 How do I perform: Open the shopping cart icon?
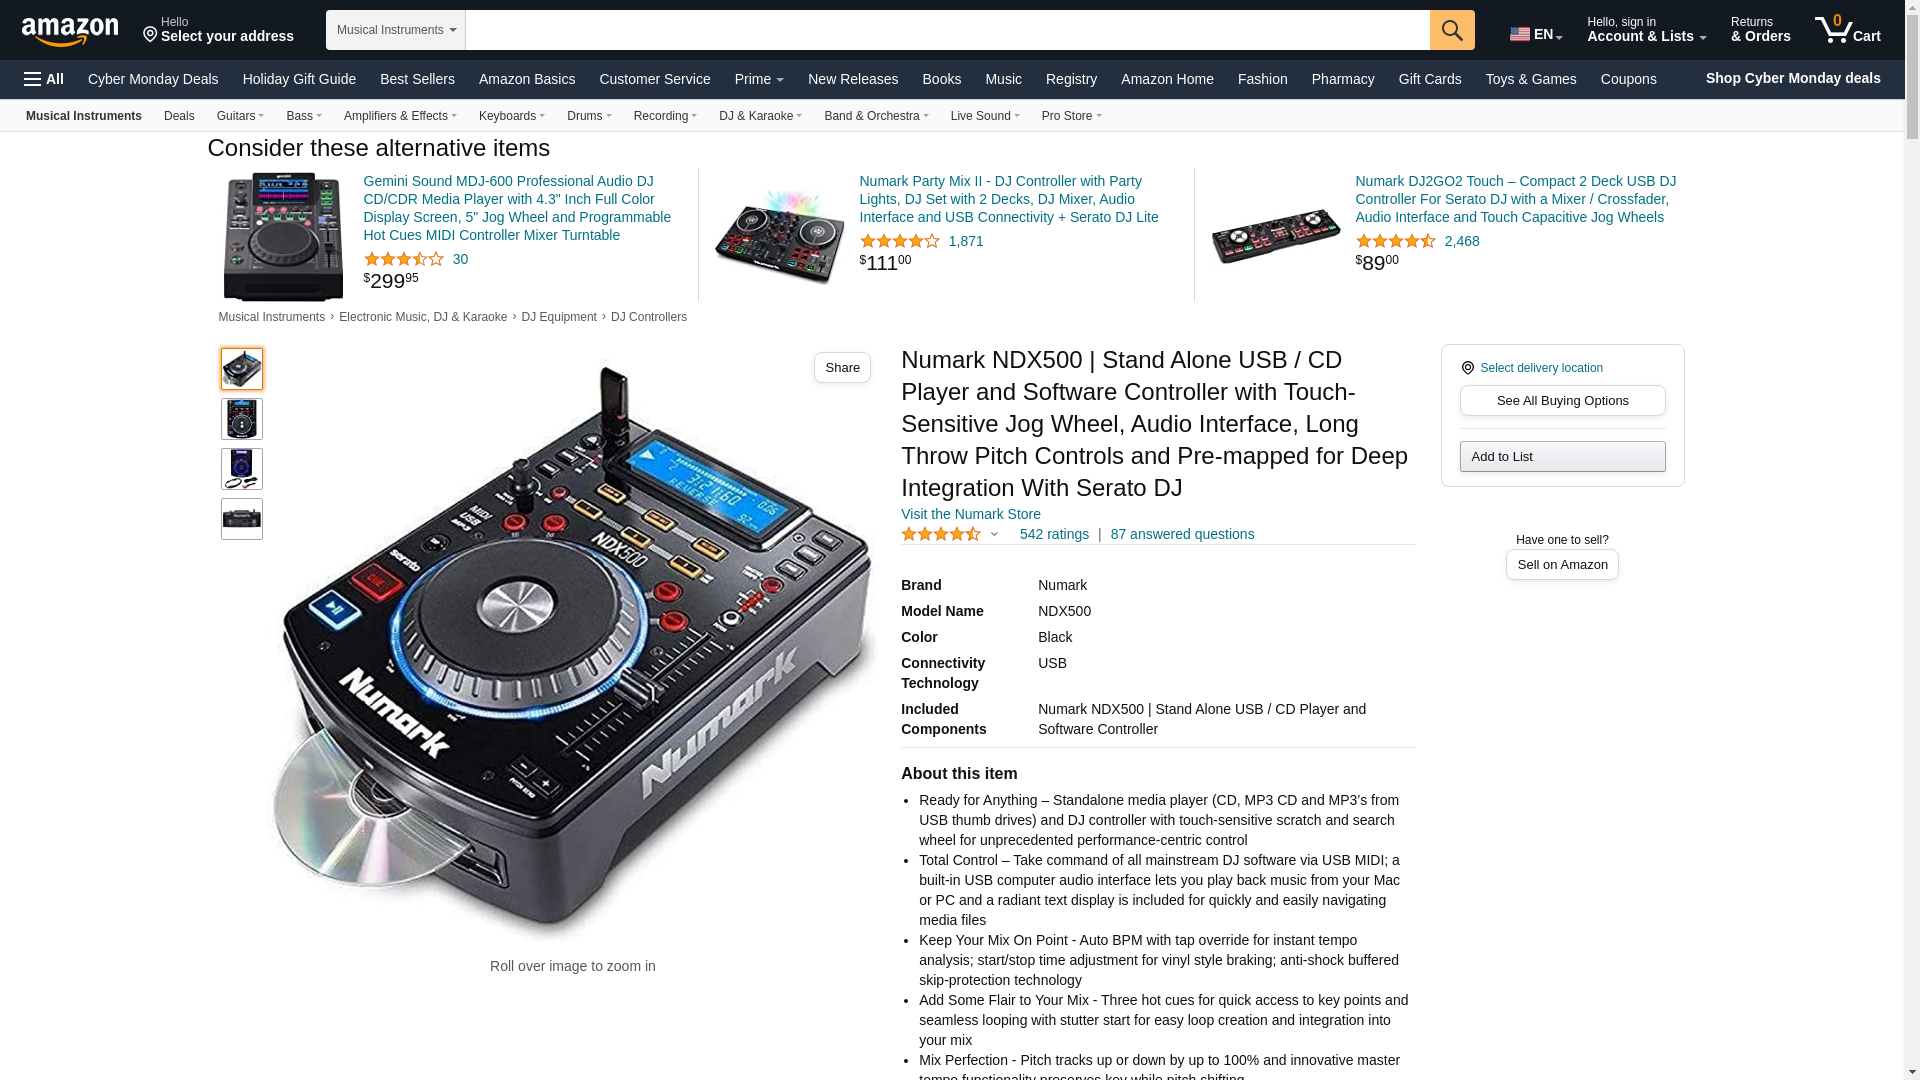[x=1847, y=30]
